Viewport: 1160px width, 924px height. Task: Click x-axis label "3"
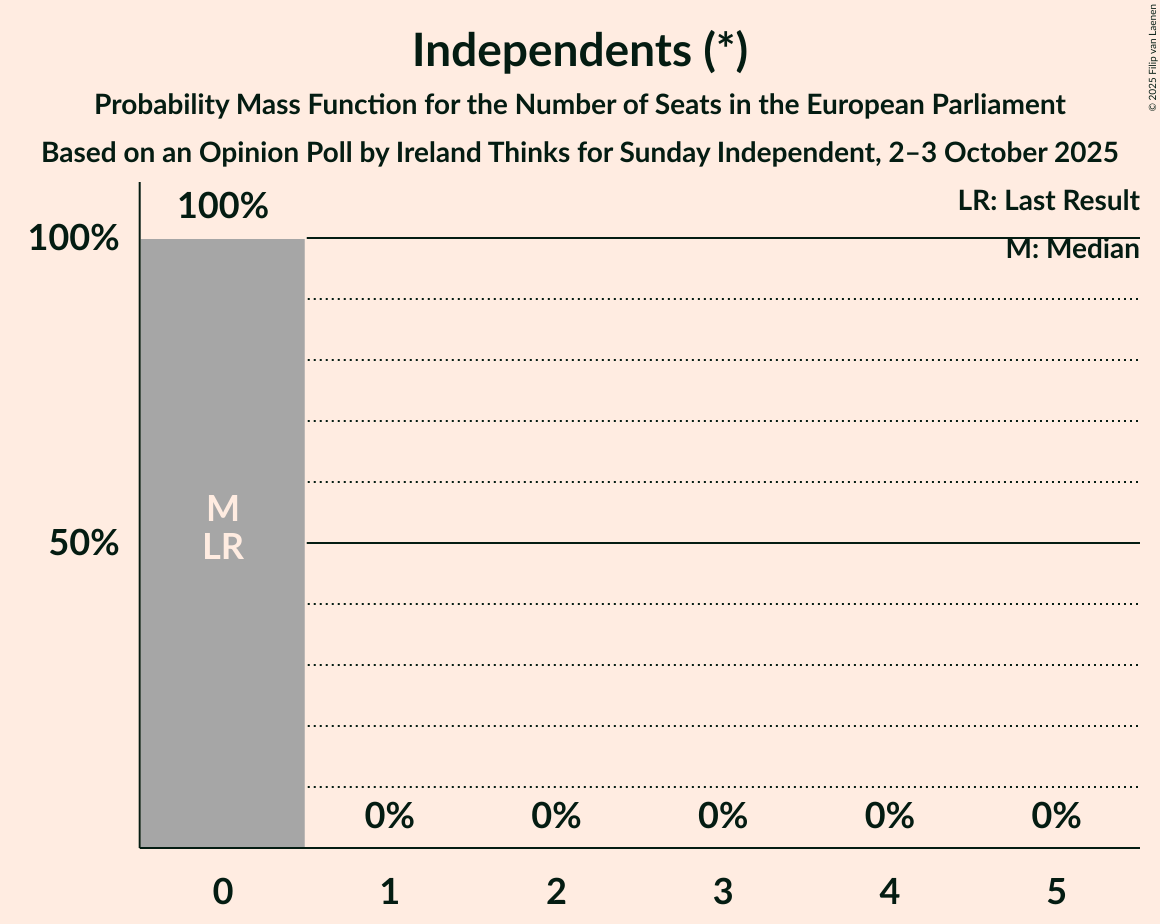click(723, 891)
